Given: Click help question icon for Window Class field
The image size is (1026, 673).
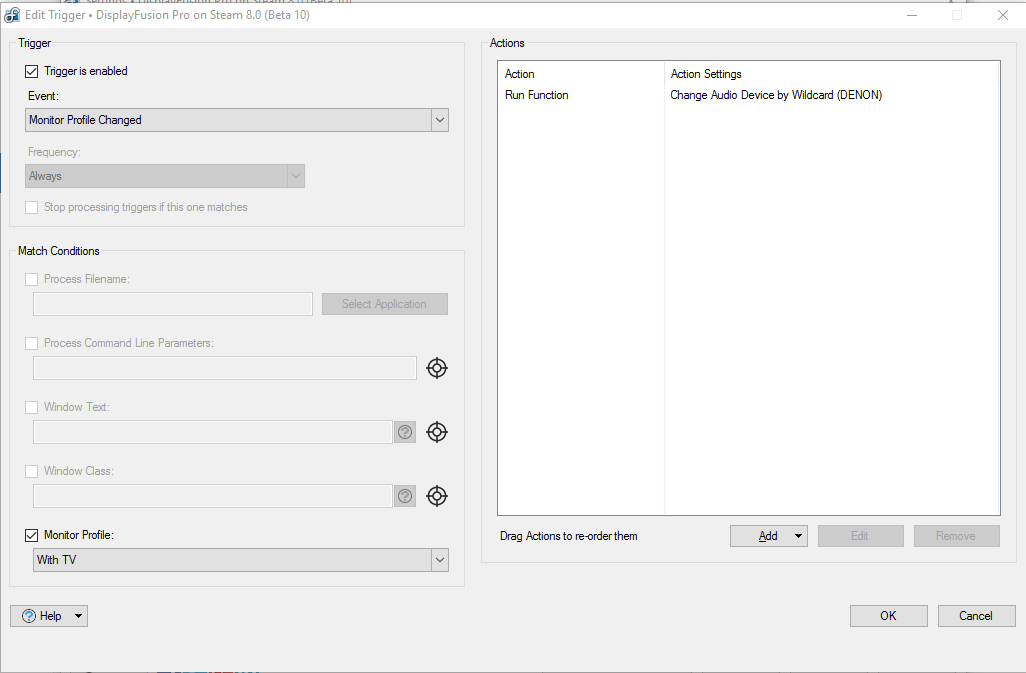Looking at the screenshot, I should coord(405,496).
